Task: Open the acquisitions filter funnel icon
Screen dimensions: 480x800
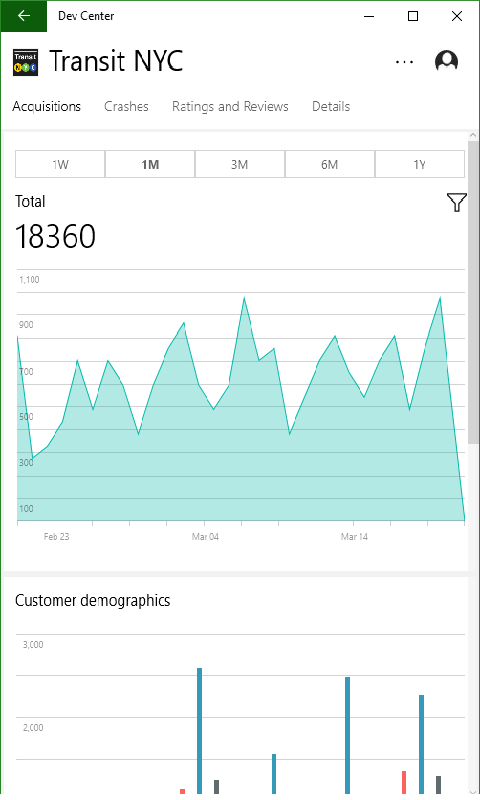Action: [457, 202]
